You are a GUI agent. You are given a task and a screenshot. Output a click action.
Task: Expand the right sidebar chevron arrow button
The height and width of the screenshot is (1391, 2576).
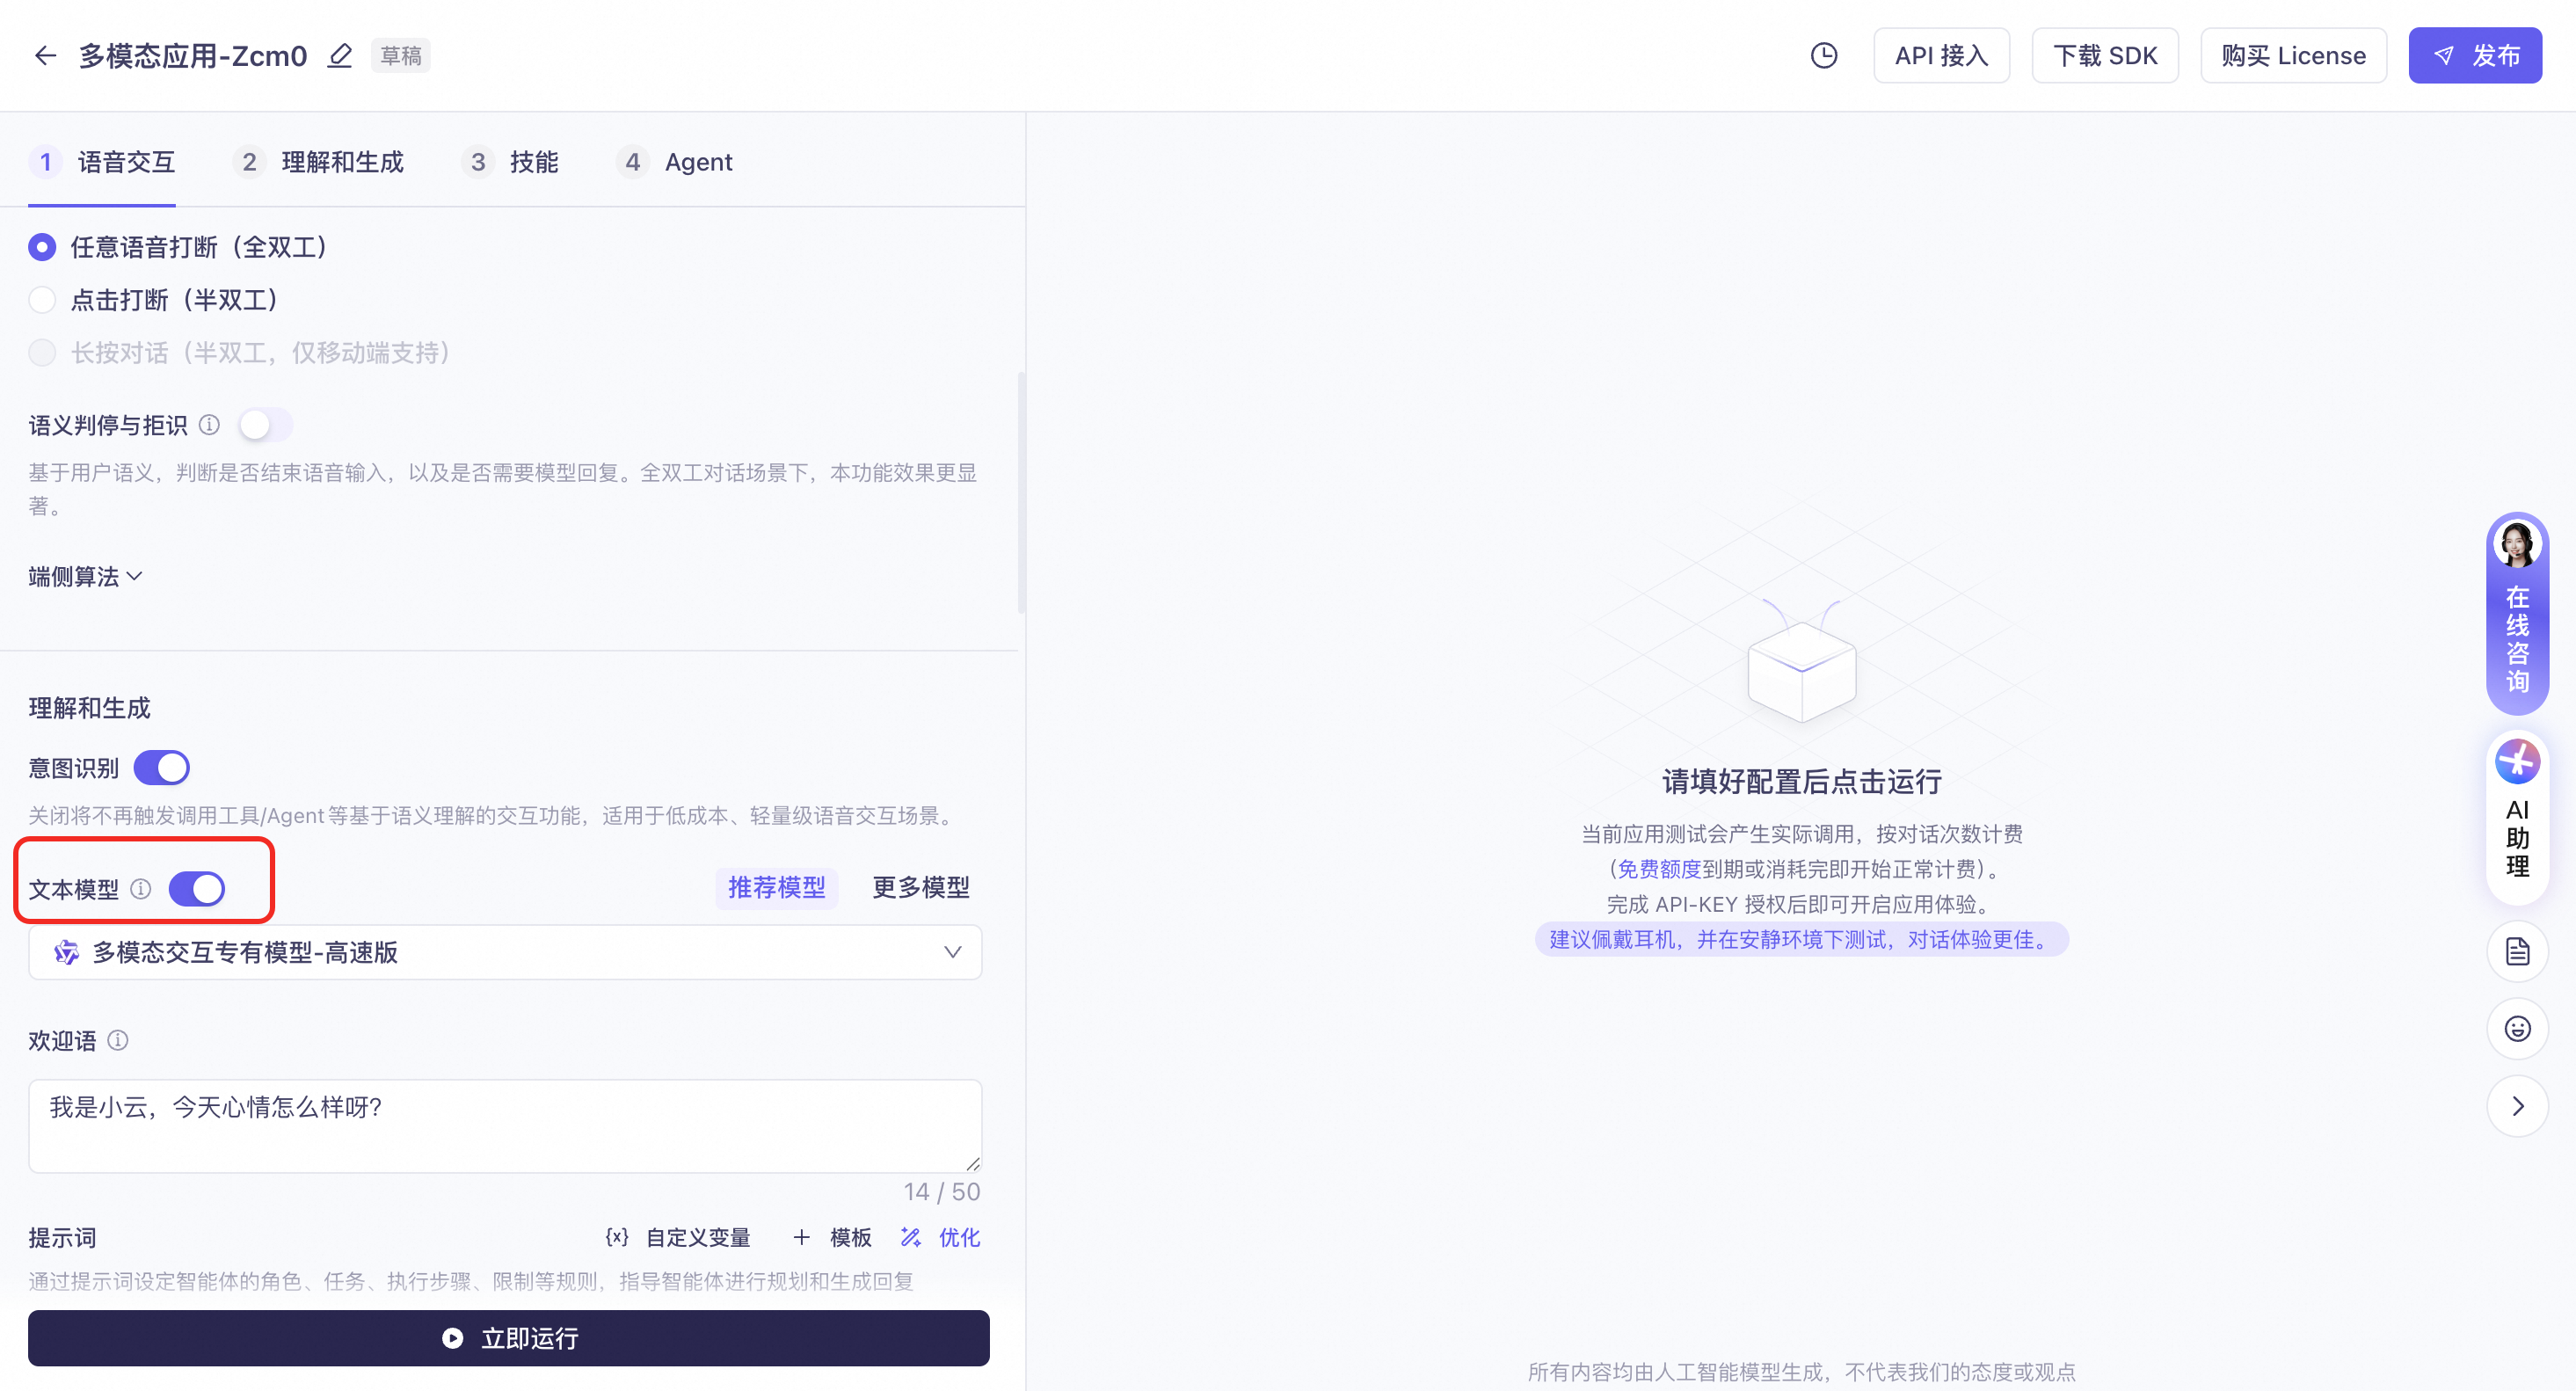click(x=2516, y=1106)
